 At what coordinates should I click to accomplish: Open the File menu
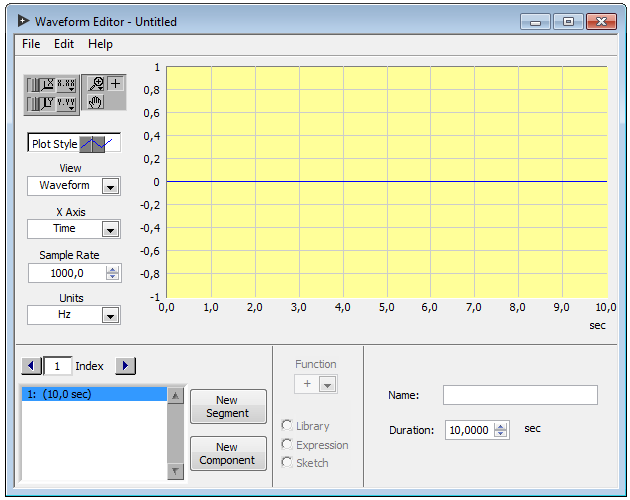tap(31, 44)
